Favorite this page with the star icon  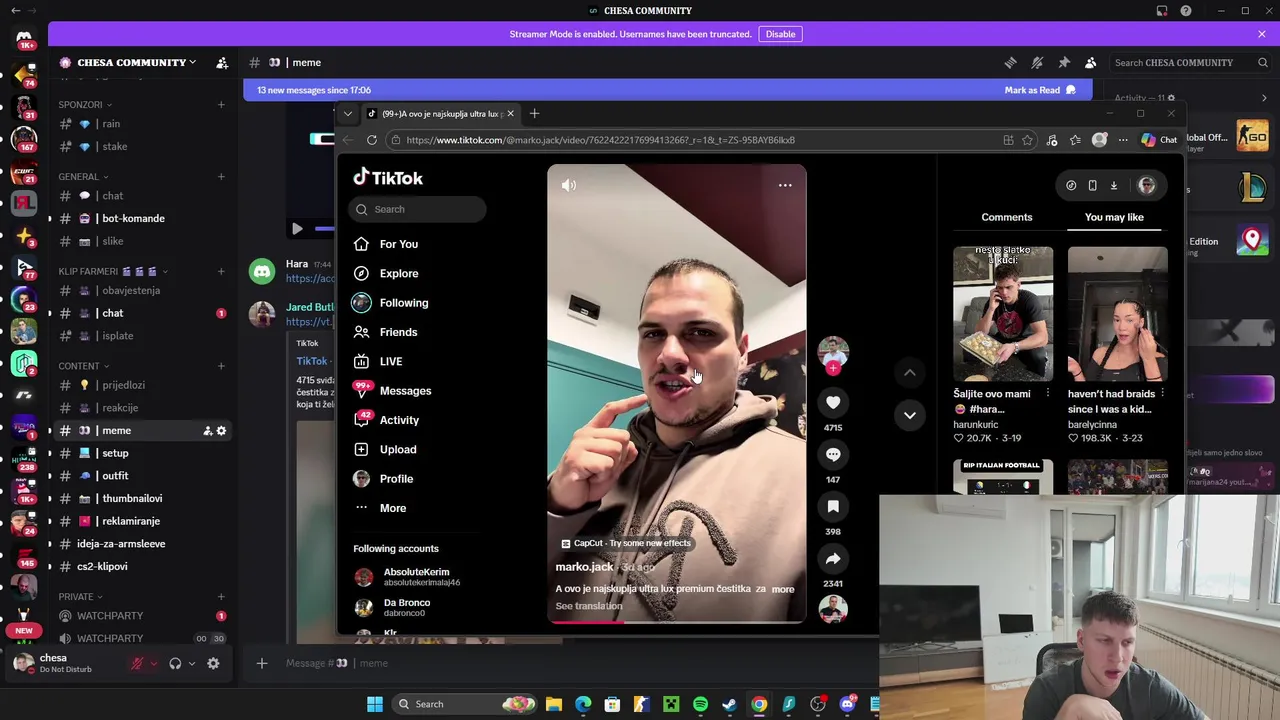(x=1027, y=140)
